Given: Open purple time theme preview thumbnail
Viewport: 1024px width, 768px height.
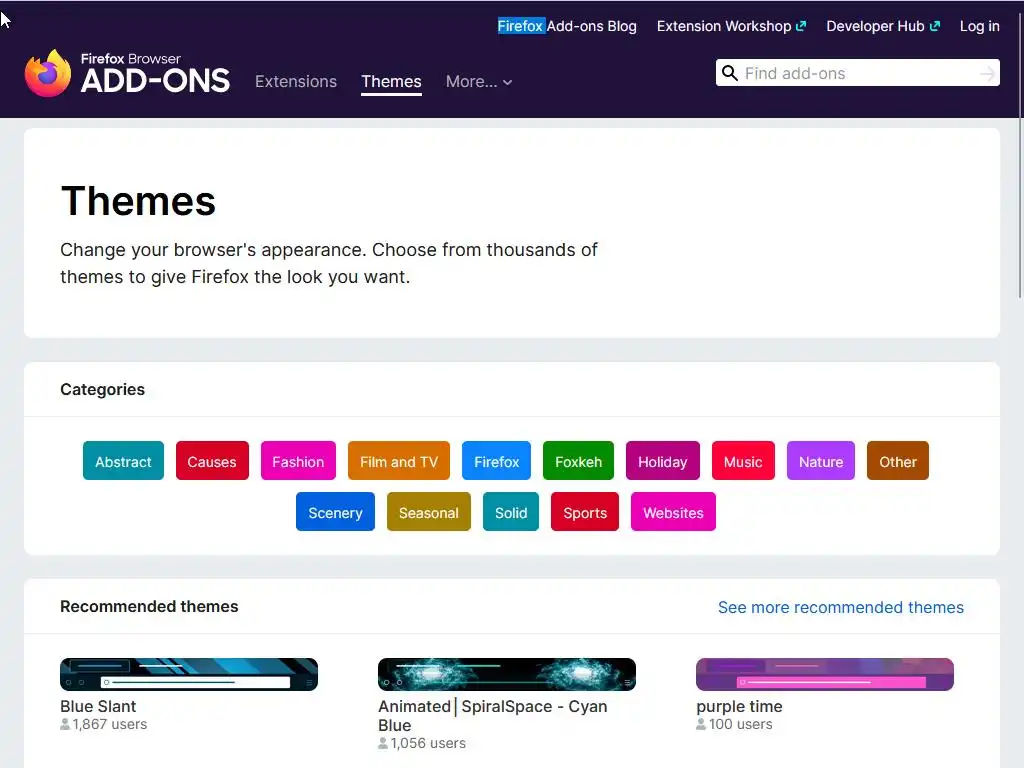Looking at the screenshot, I should [825, 674].
